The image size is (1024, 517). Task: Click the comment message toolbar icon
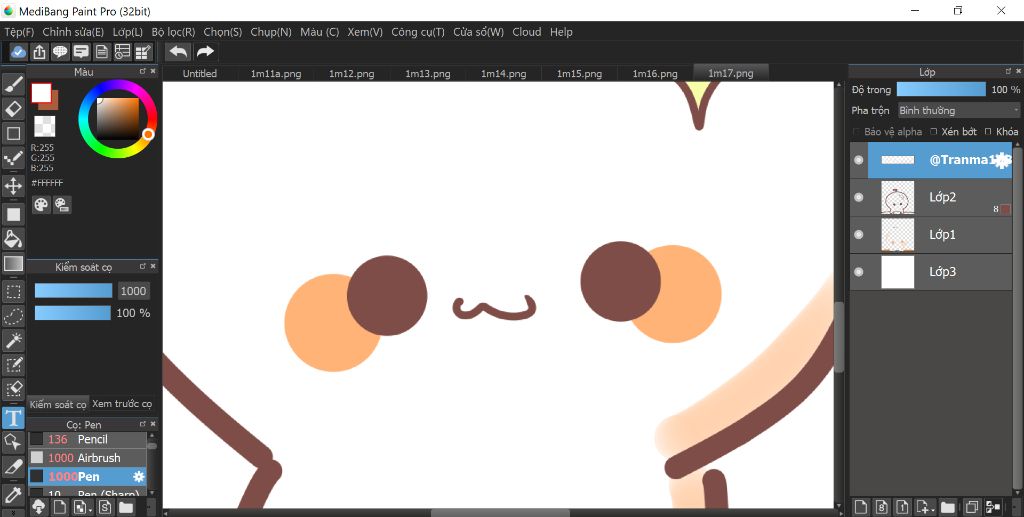[81, 52]
